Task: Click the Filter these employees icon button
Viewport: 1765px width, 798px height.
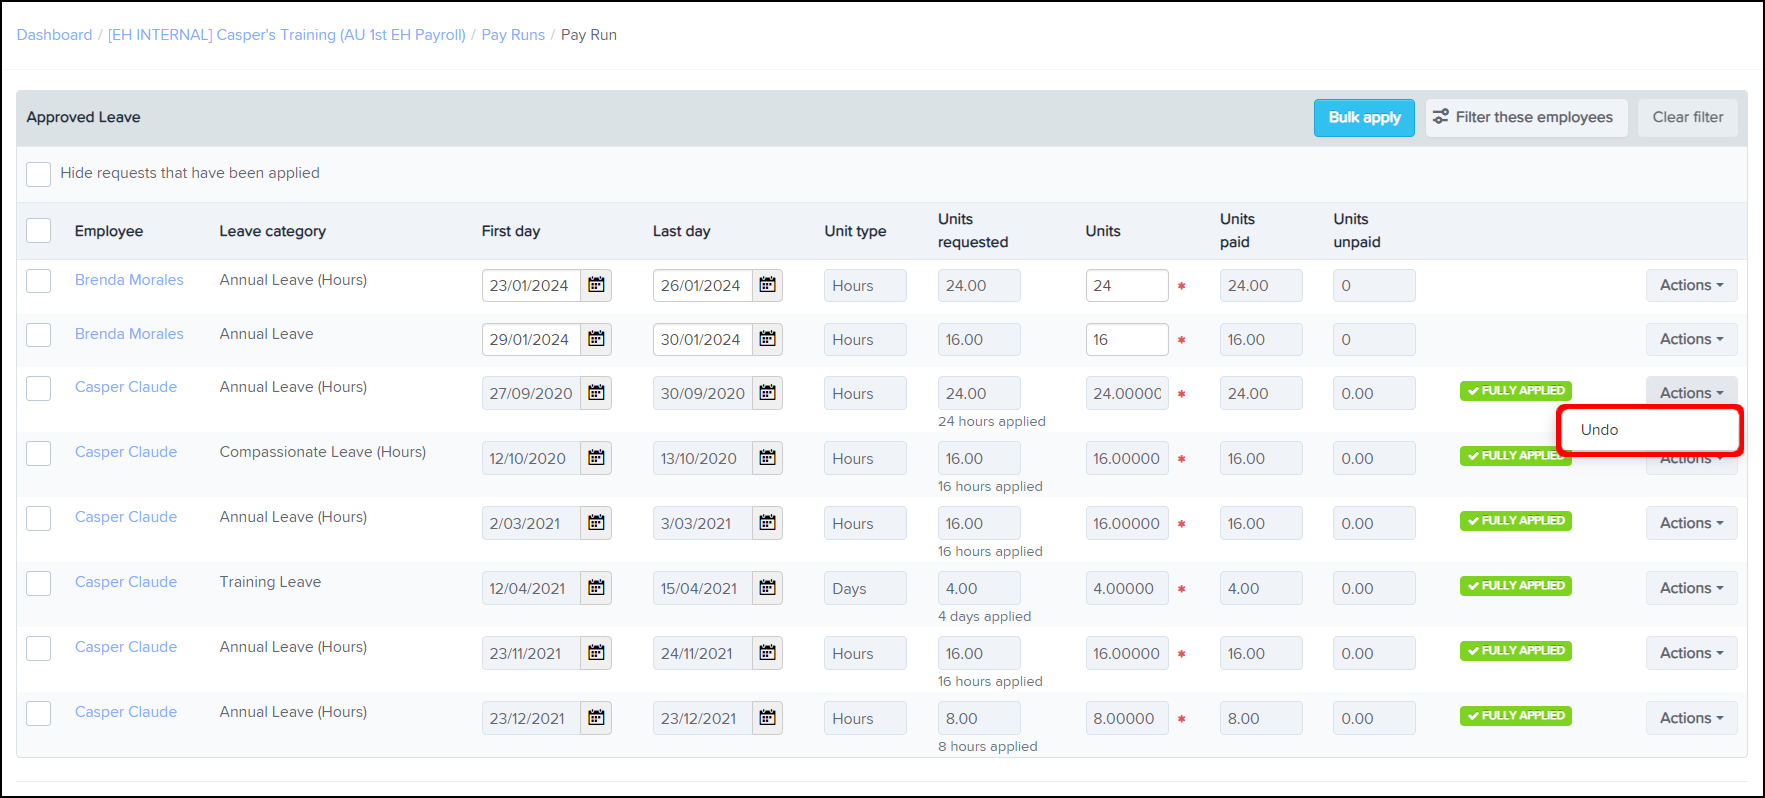Action: pos(1525,117)
